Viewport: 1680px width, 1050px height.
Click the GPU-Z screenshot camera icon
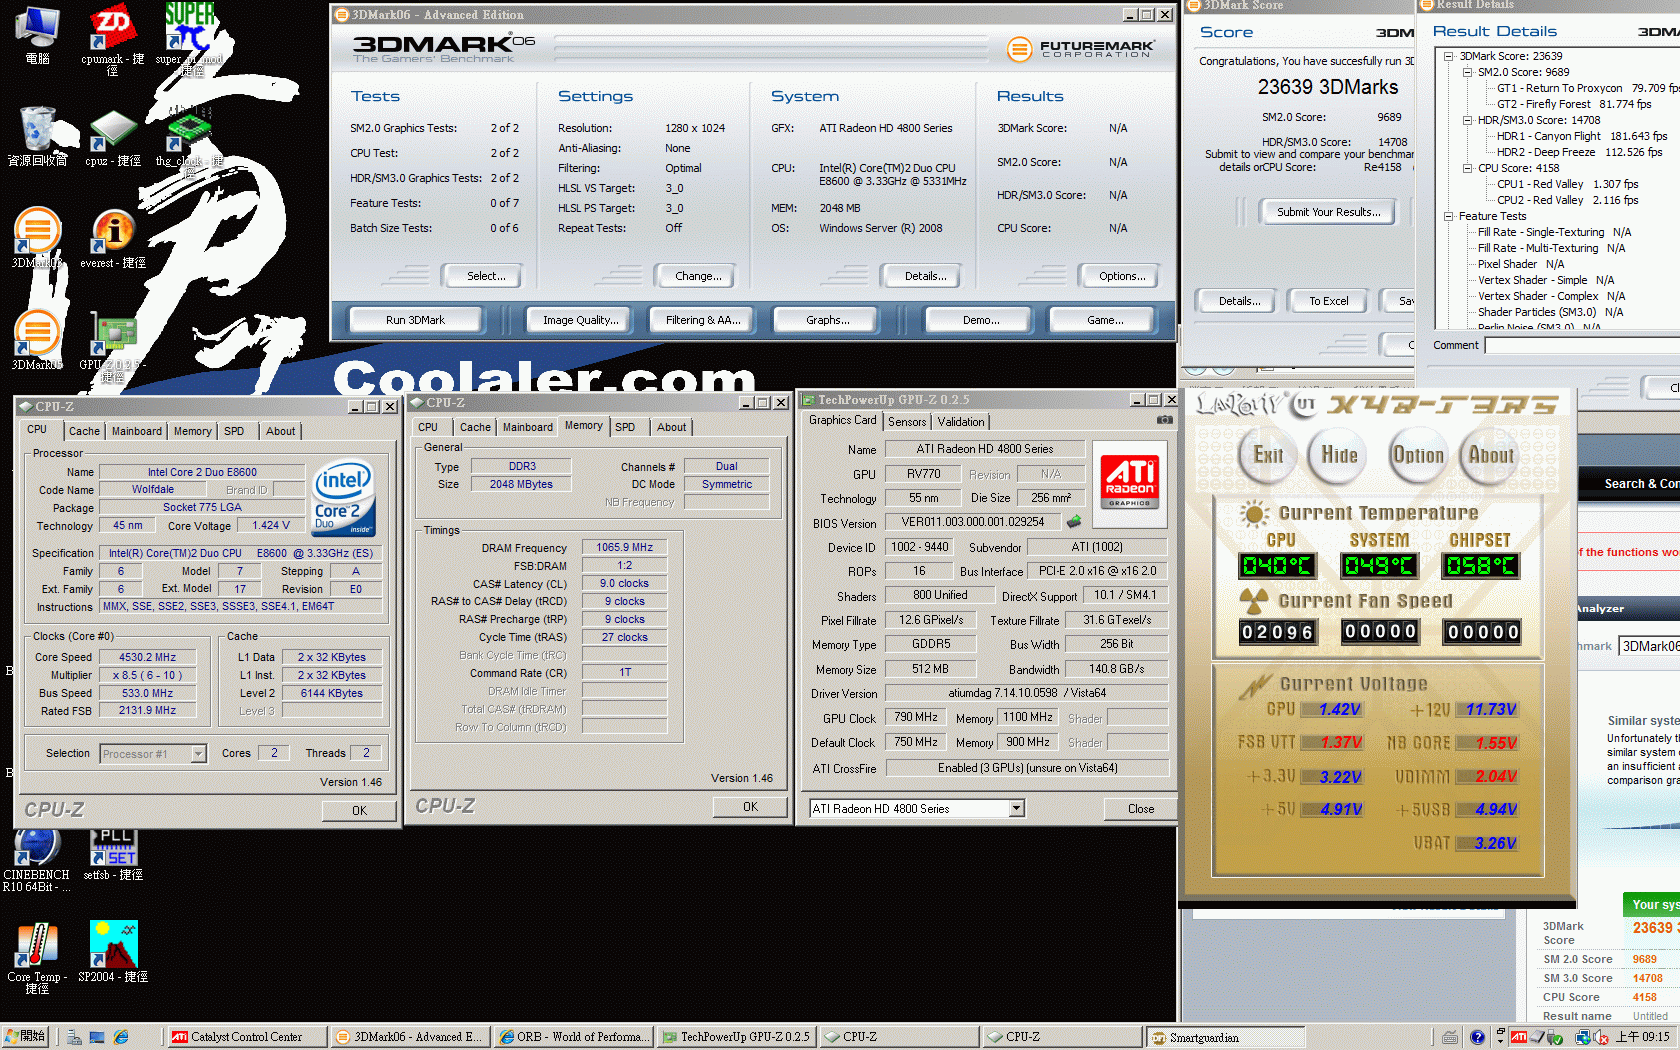pos(1164,420)
